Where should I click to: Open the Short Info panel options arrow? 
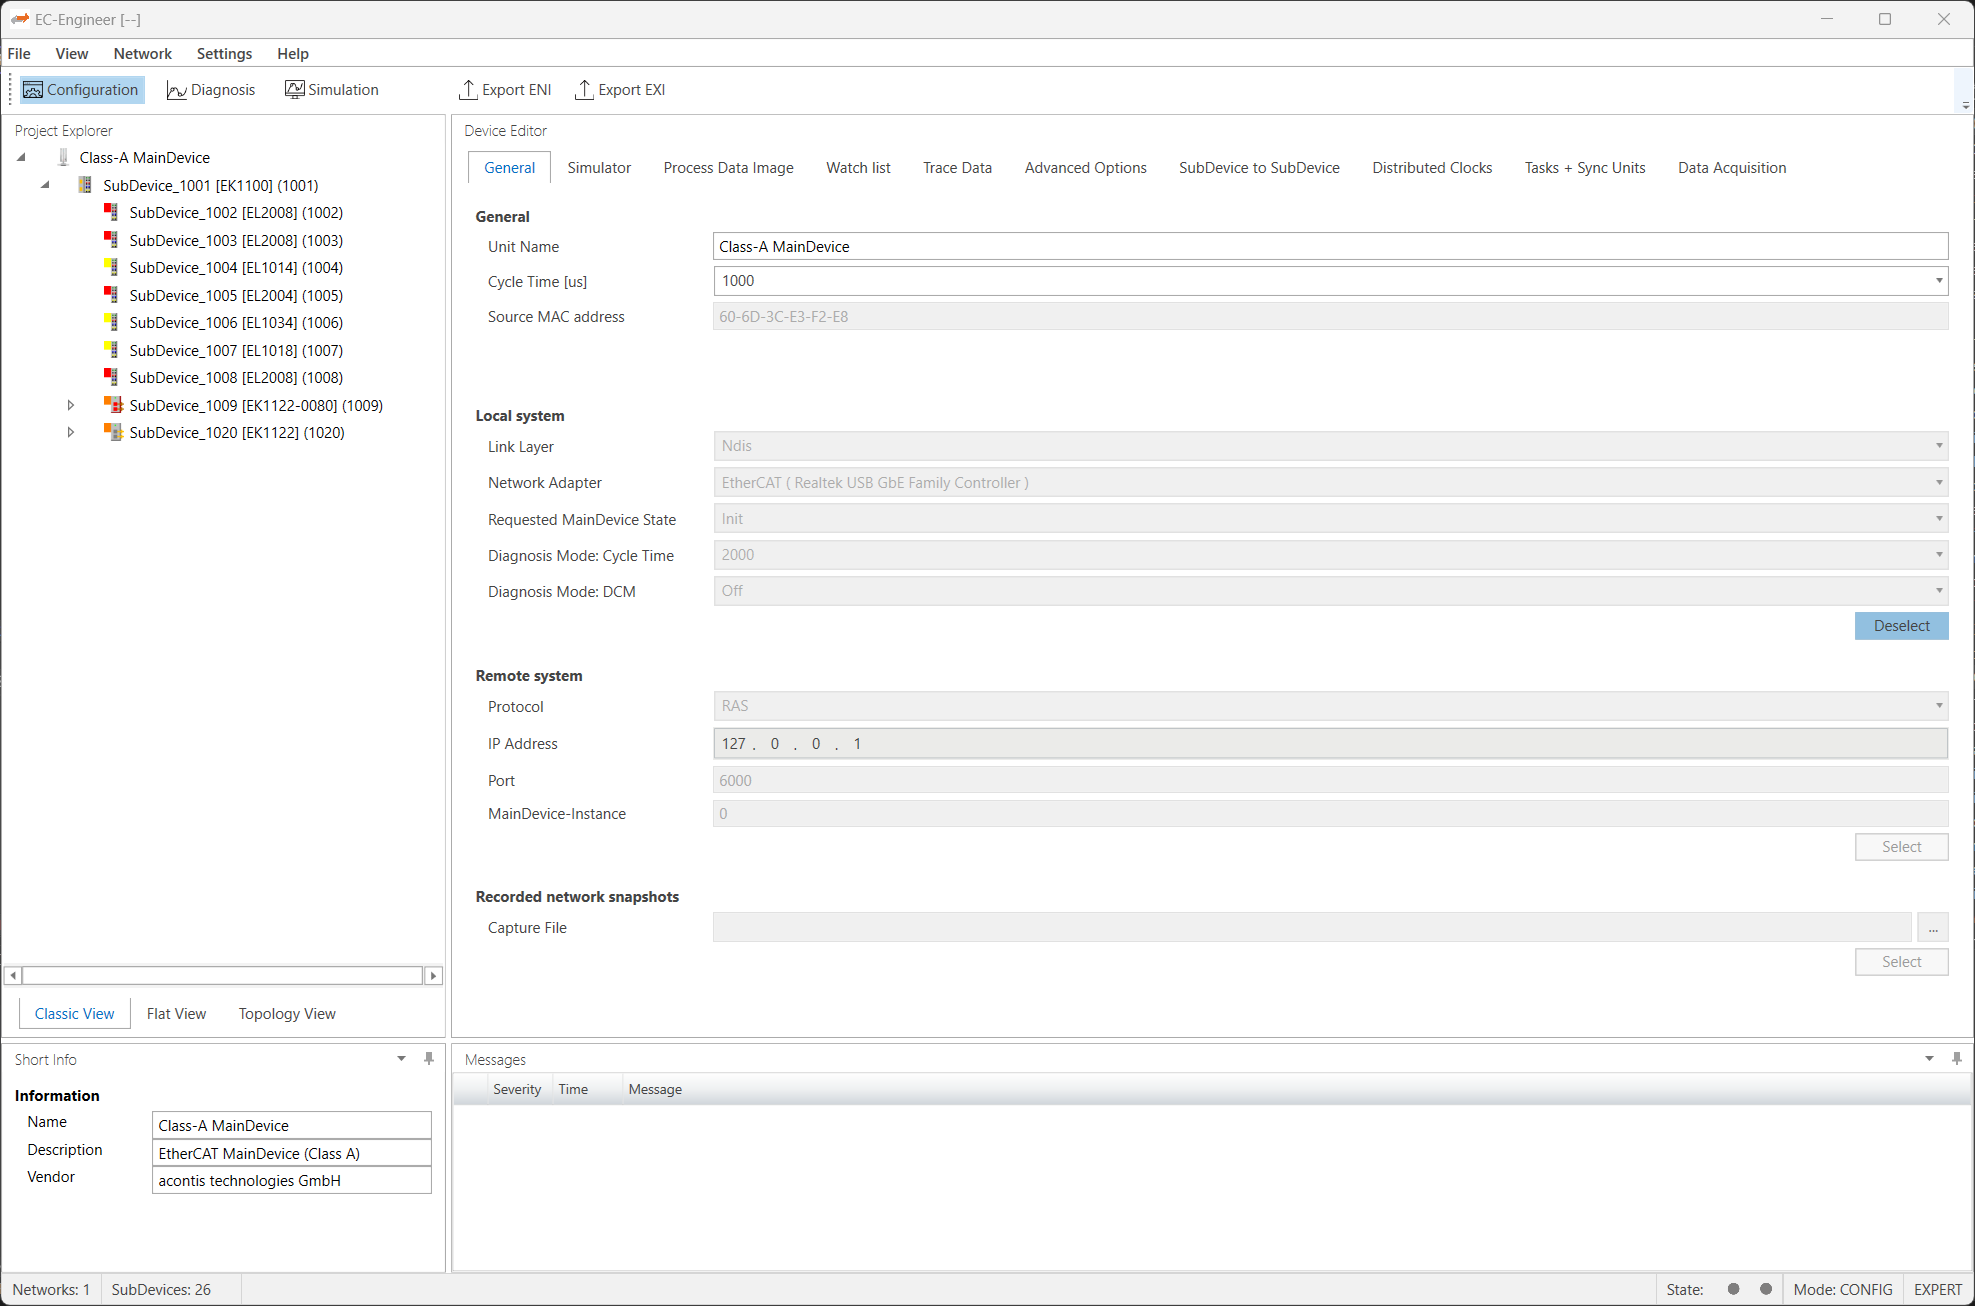pyautogui.click(x=401, y=1058)
